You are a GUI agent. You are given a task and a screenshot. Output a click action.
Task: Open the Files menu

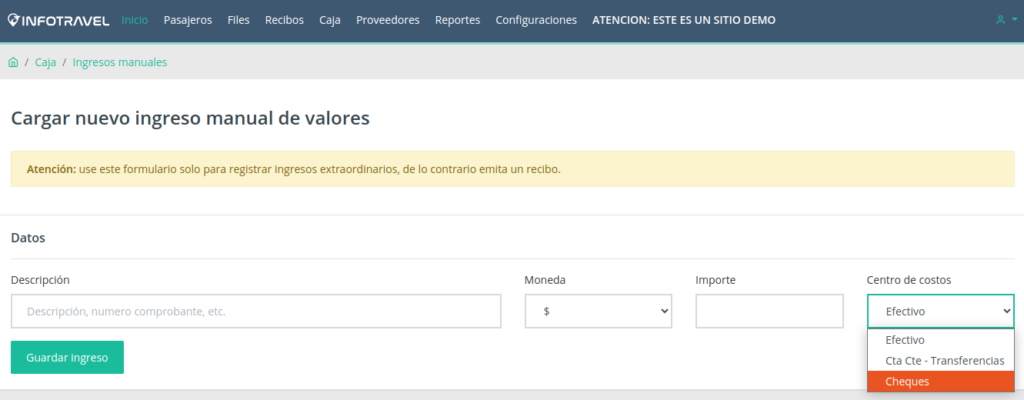tap(238, 20)
